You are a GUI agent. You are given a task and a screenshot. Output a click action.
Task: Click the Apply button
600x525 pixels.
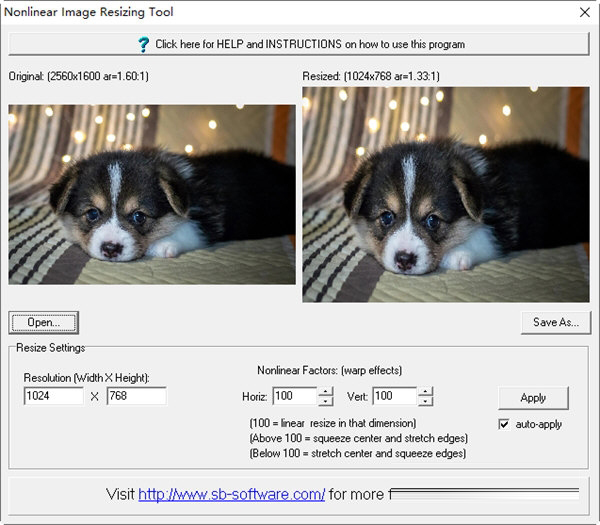[x=533, y=398]
